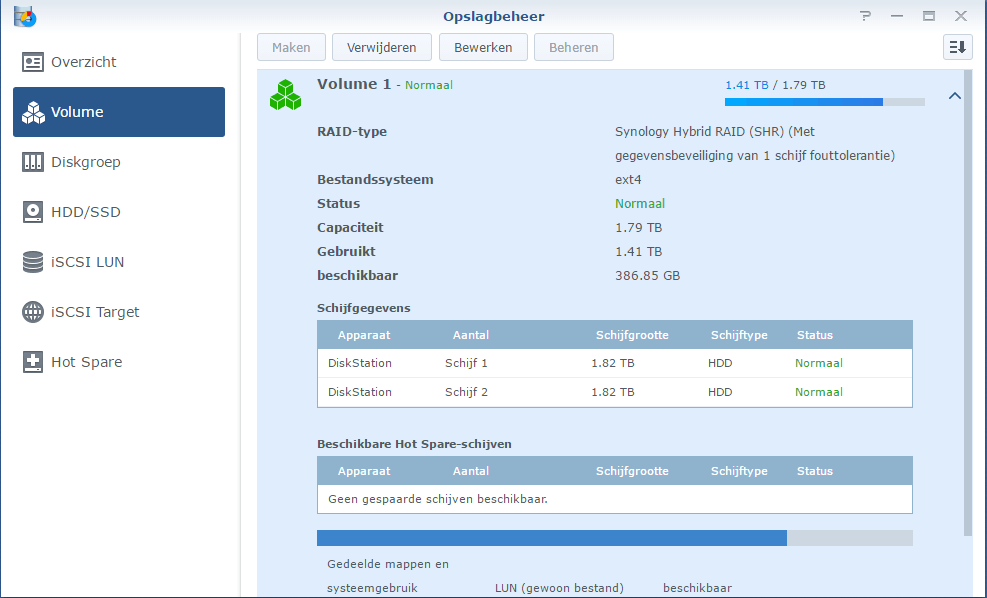This screenshot has height=598, width=987.
Task: Click the green Normaal beside Volume 1 title
Action: tap(429, 85)
